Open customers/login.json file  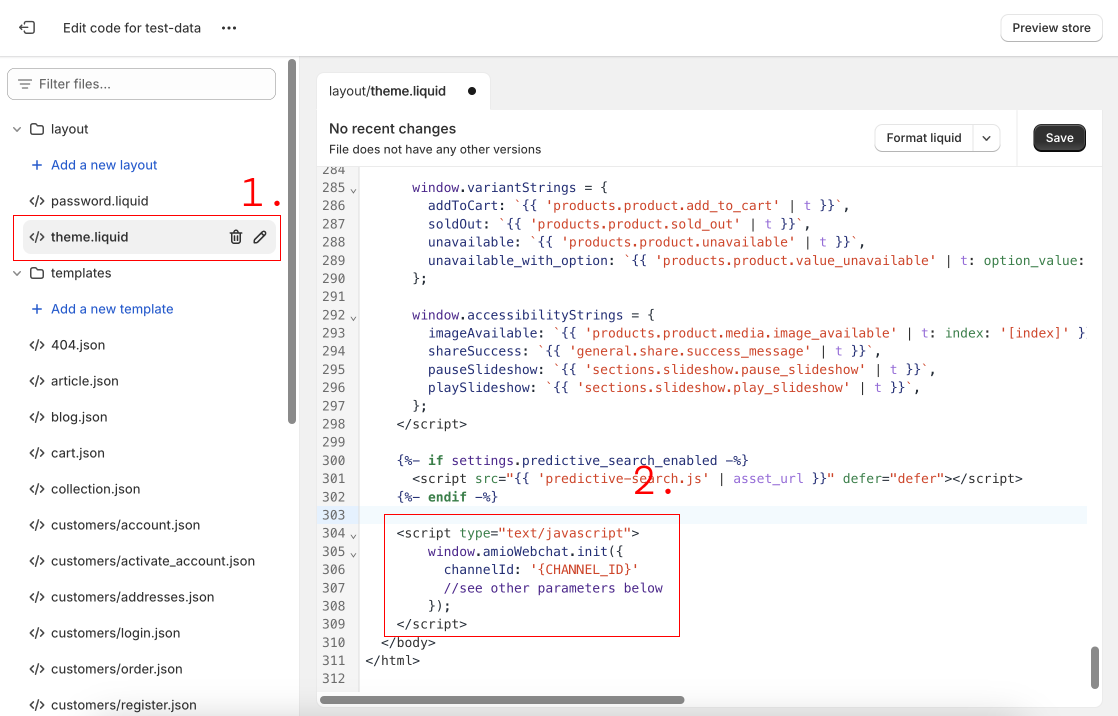click(x=116, y=633)
